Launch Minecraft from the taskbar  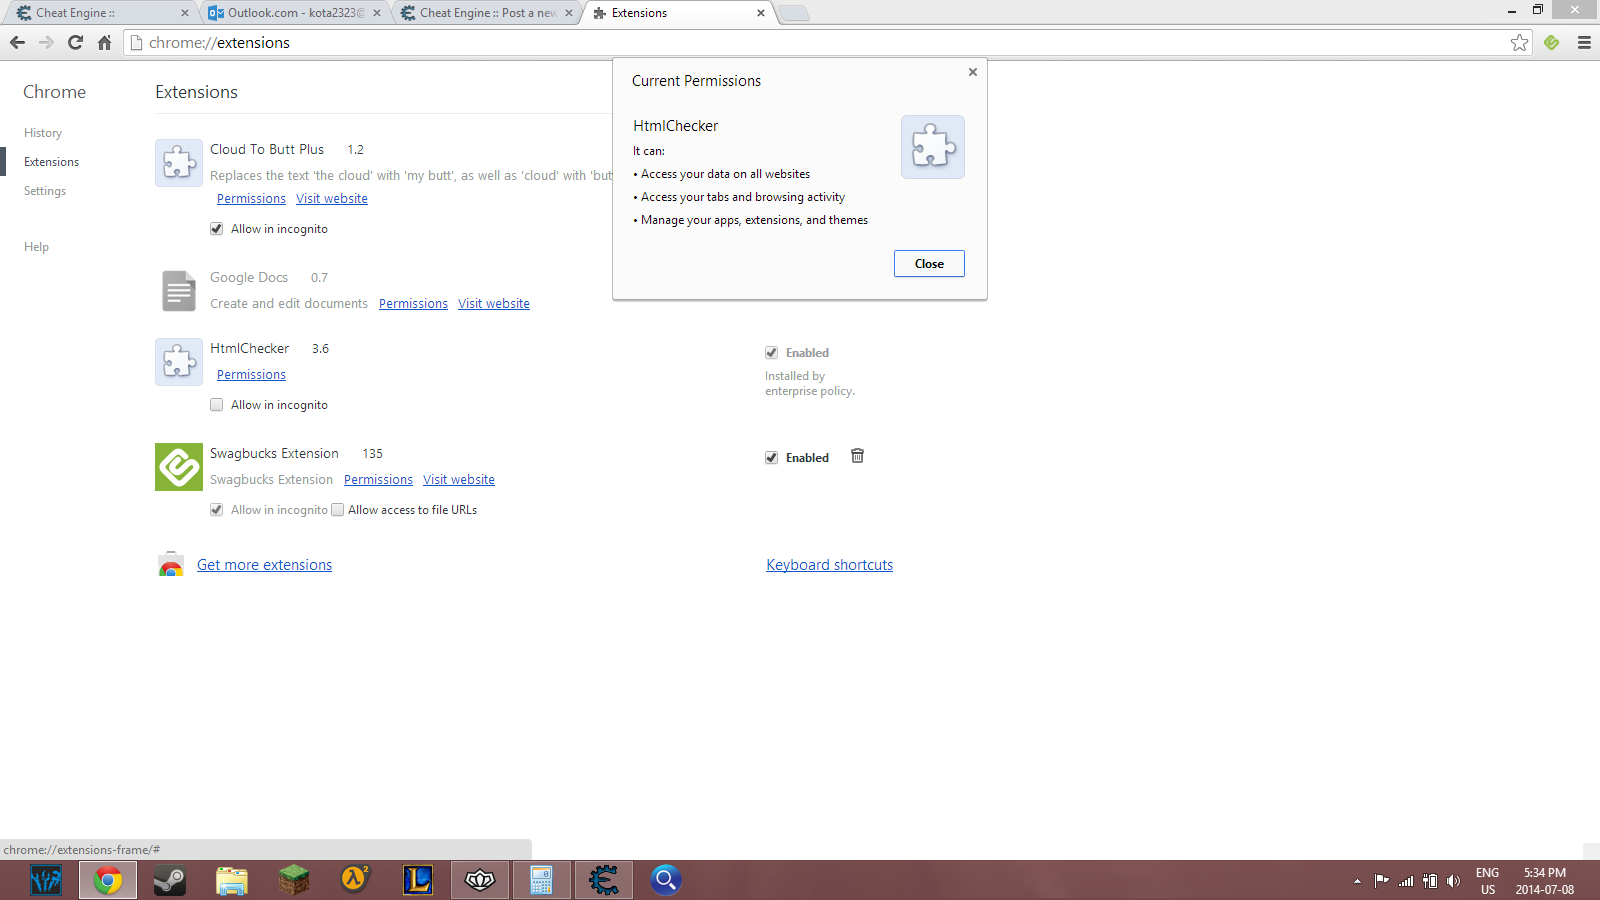[x=292, y=880]
